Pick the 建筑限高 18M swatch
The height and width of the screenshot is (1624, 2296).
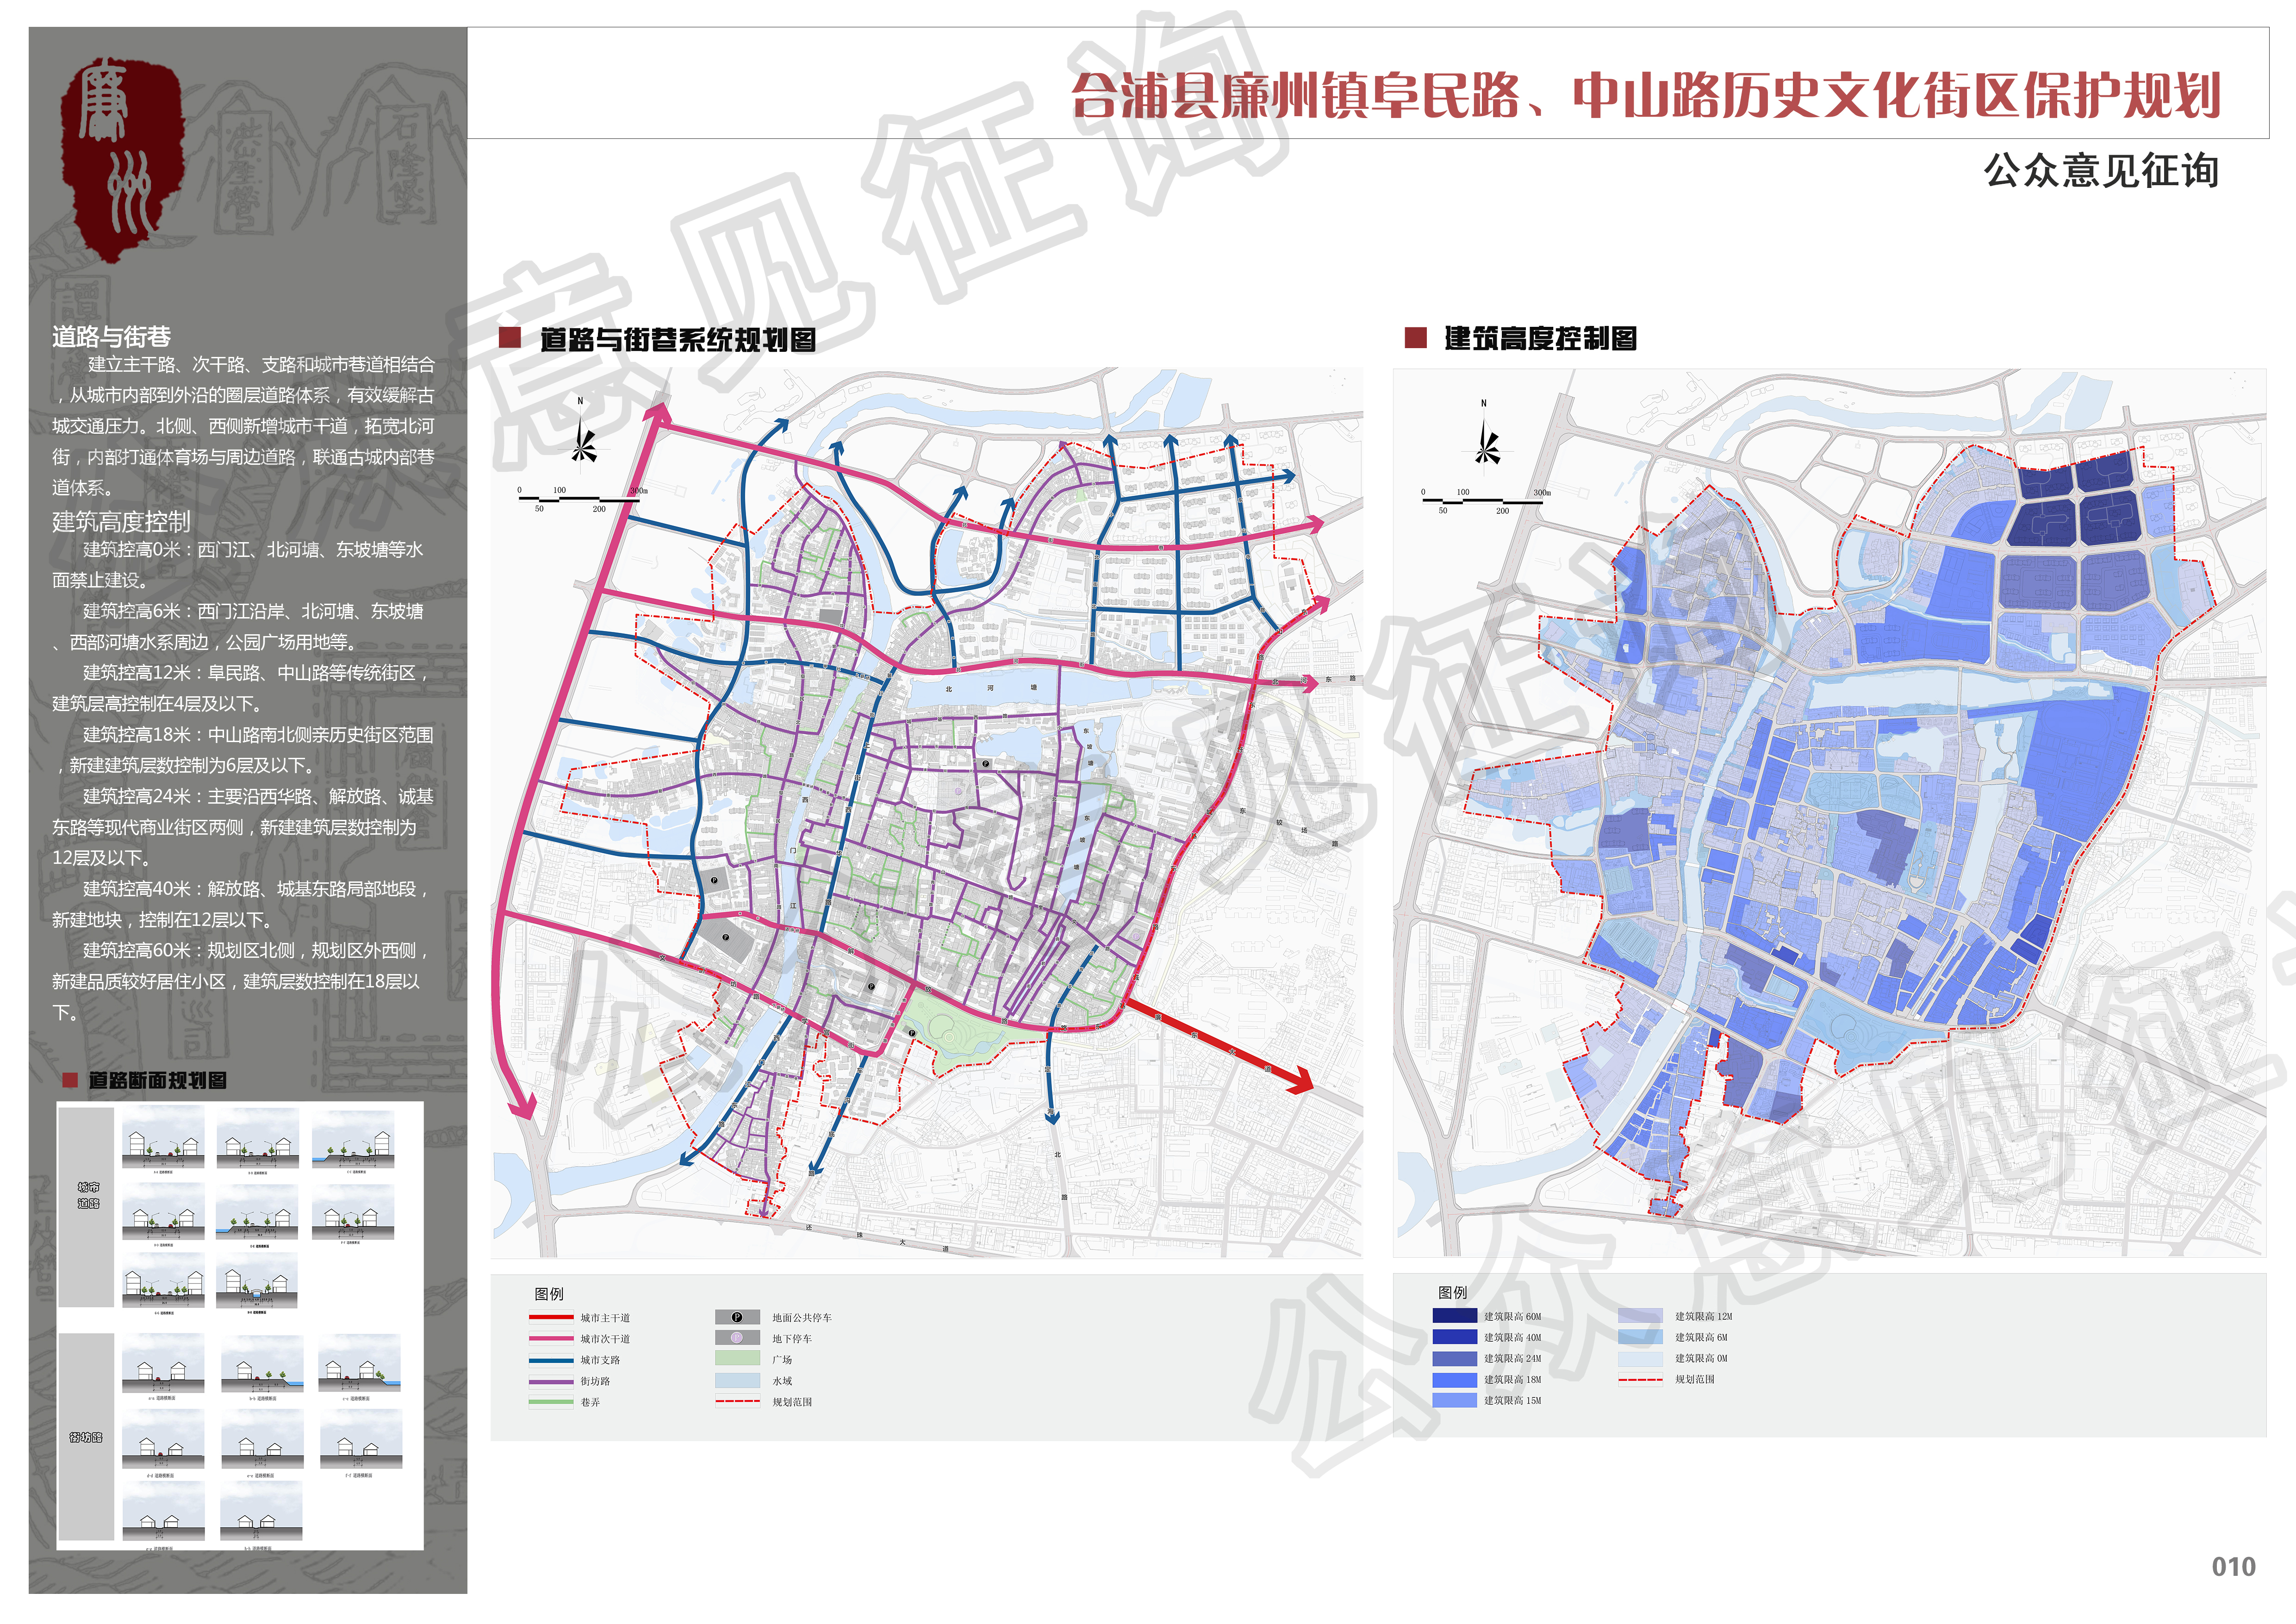(1454, 1379)
